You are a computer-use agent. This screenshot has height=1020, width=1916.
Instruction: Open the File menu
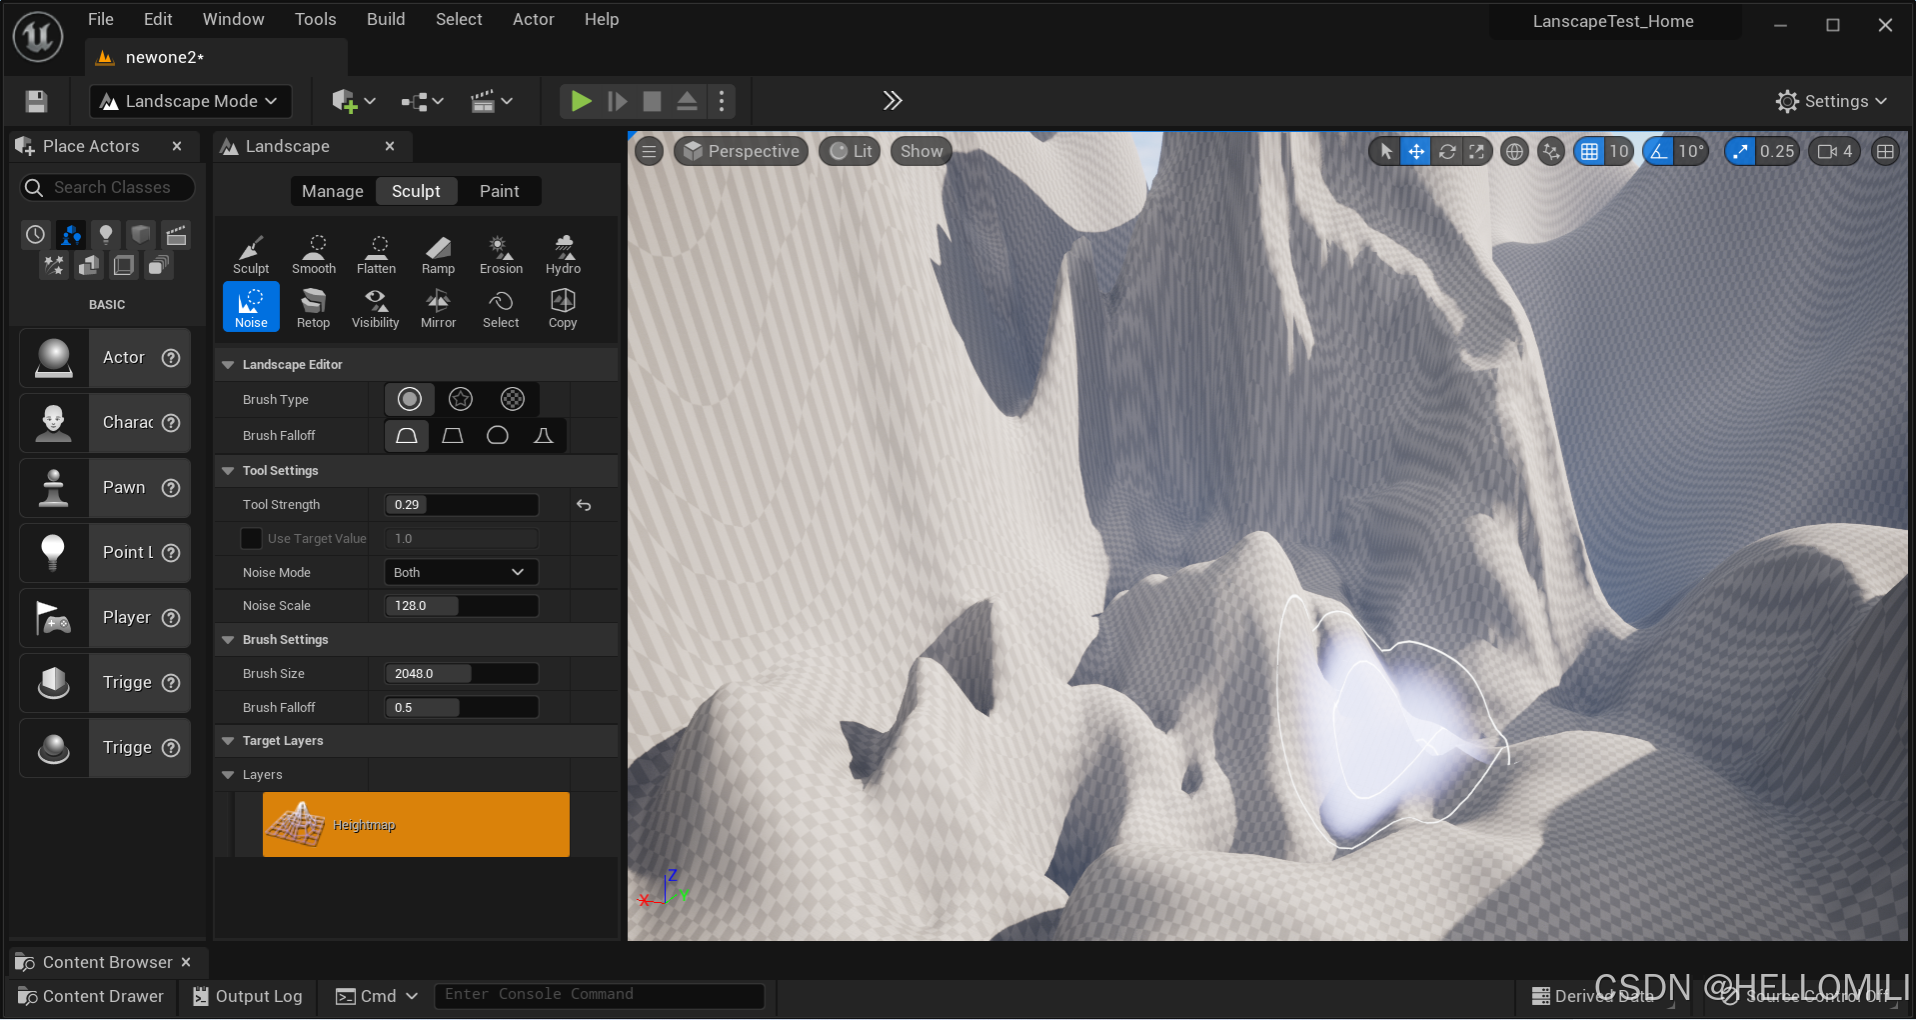coord(100,19)
